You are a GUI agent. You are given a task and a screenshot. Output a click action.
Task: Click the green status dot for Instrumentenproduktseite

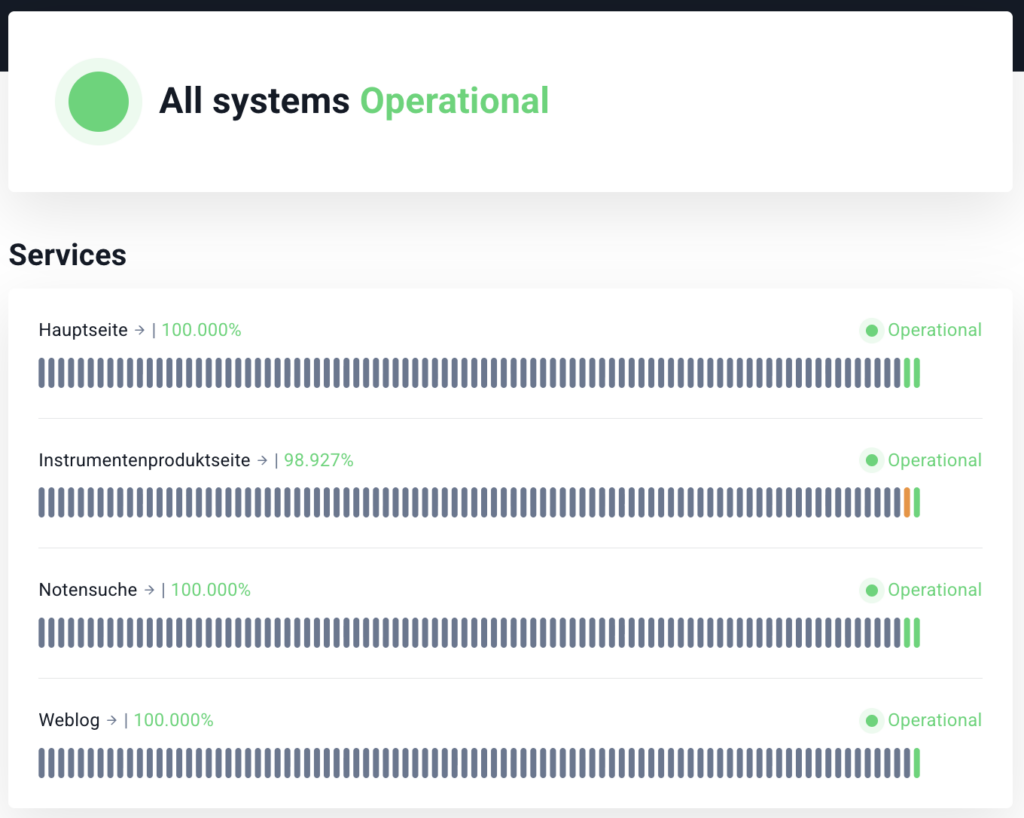pyautogui.click(x=871, y=460)
